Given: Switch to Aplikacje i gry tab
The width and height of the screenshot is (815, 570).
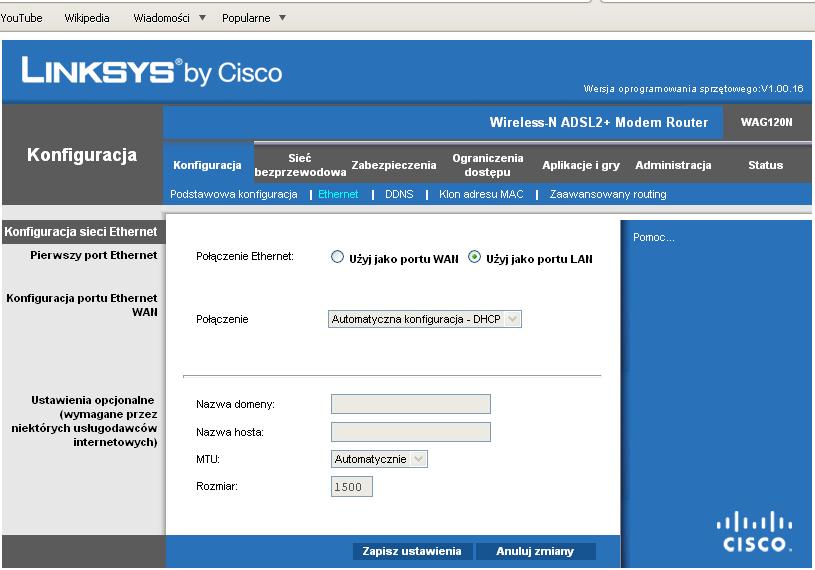Looking at the screenshot, I should [x=581, y=165].
